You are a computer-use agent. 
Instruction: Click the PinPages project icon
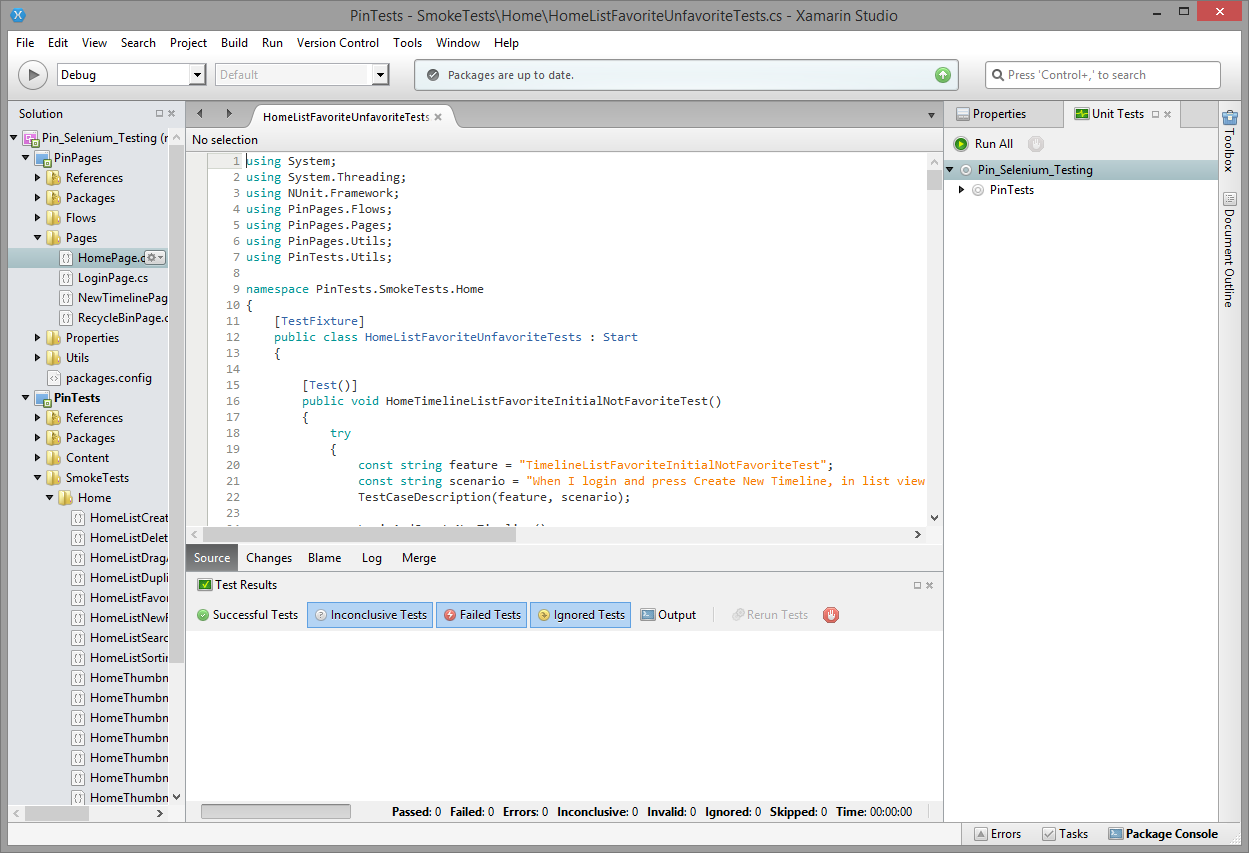[x=43, y=158]
